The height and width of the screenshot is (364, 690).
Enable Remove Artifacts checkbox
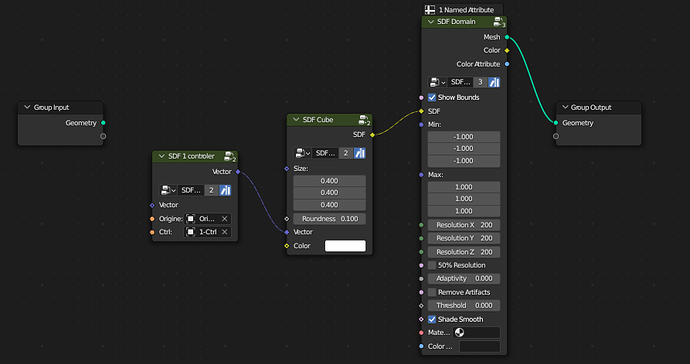click(432, 292)
